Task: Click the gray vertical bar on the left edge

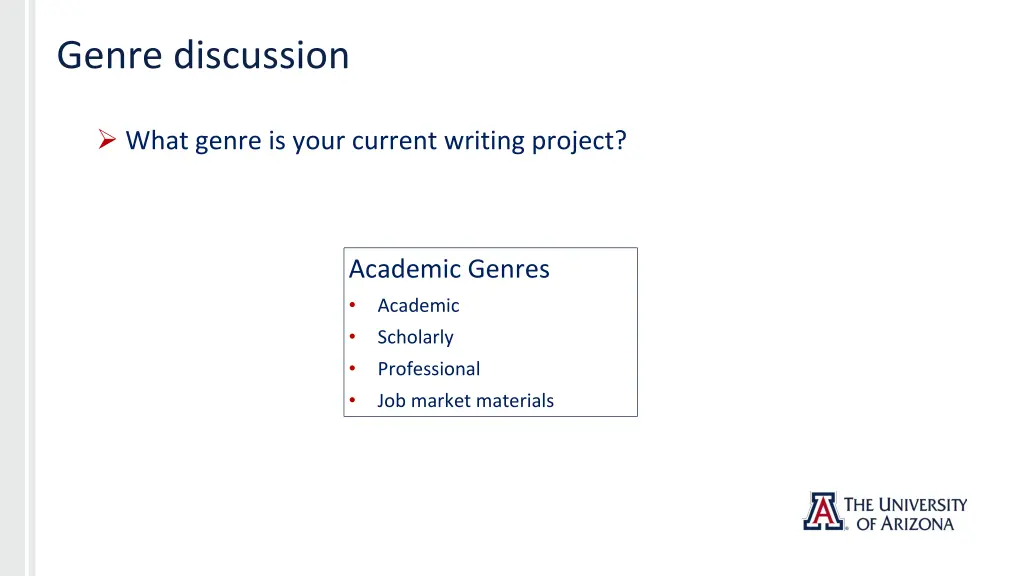Action: [x=13, y=288]
